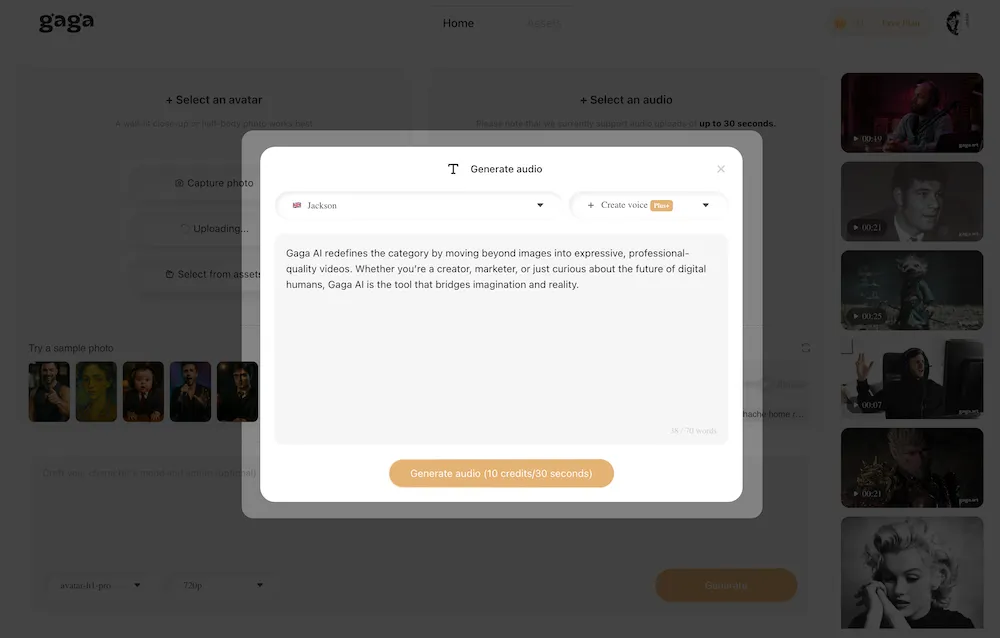Screen dimensions: 1000x638
Task: Select the baby sample photo
Action: click(x=143, y=392)
